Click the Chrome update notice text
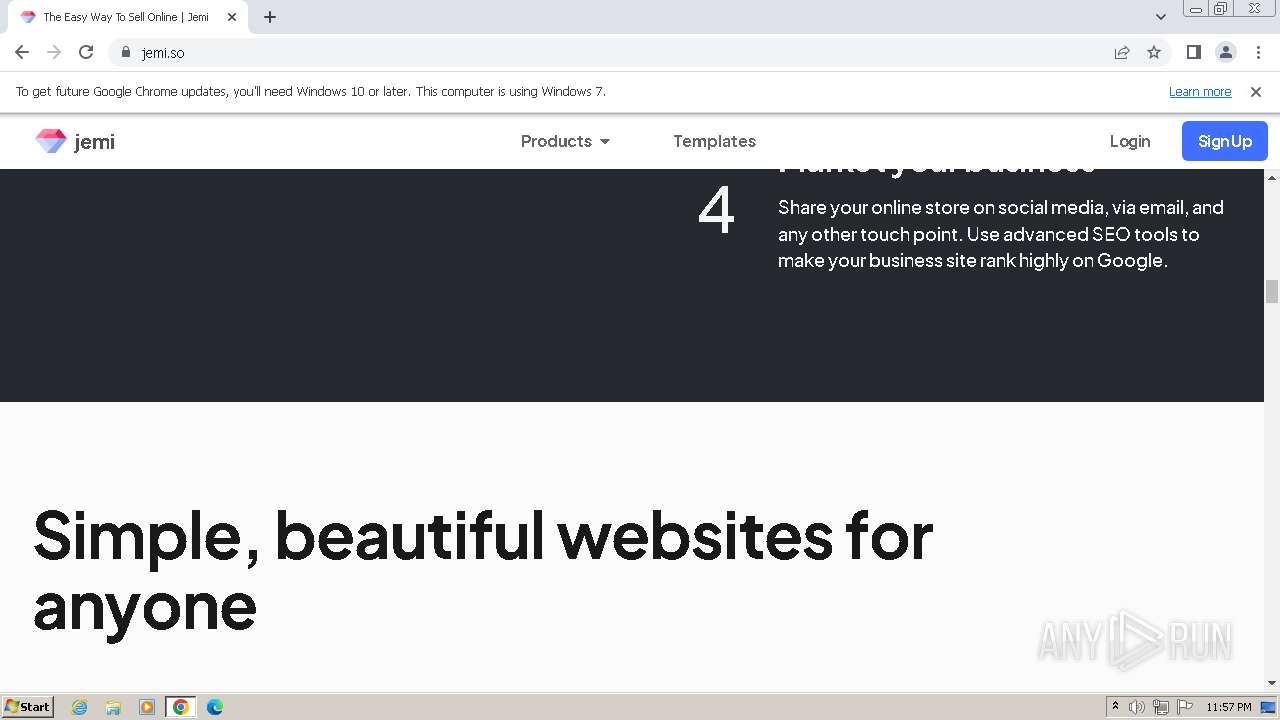This screenshot has width=1280, height=720. coord(311,91)
